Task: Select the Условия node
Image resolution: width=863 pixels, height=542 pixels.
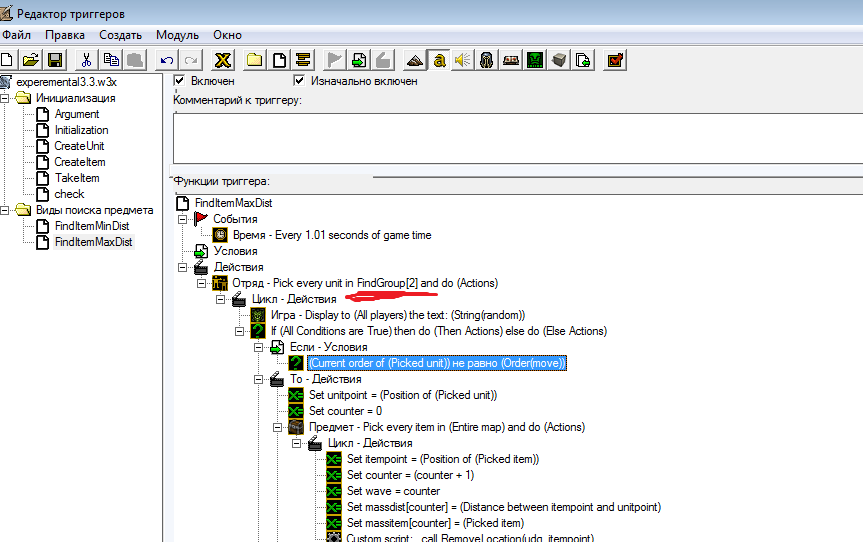Action: coord(236,251)
